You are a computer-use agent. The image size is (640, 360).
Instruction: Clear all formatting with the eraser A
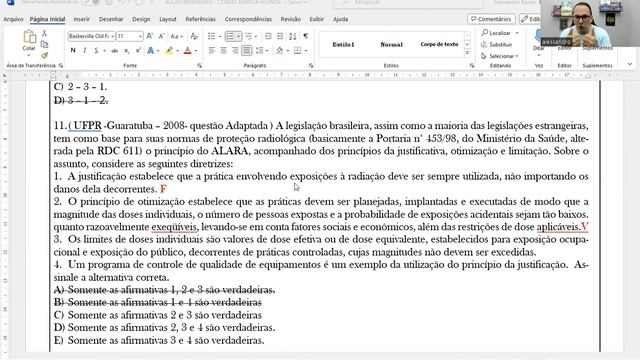pos(194,36)
